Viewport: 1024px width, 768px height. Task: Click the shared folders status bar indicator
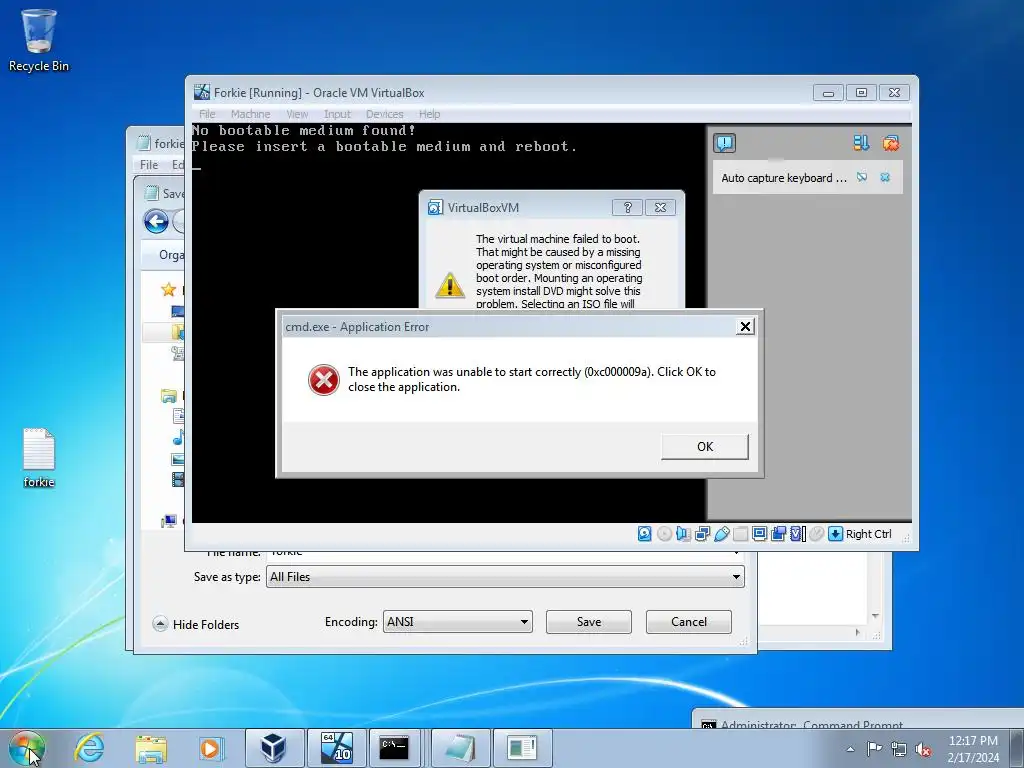click(741, 534)
